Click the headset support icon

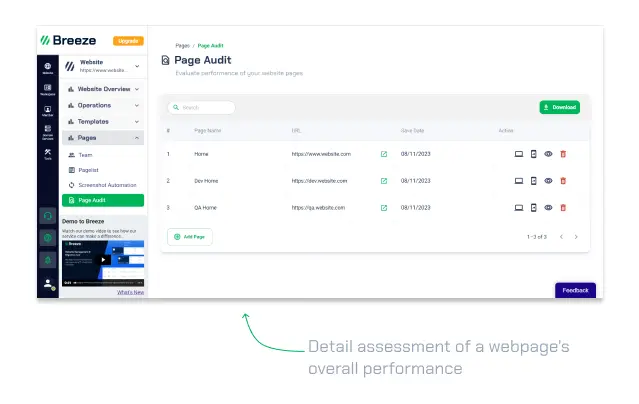tap(48, 216)
